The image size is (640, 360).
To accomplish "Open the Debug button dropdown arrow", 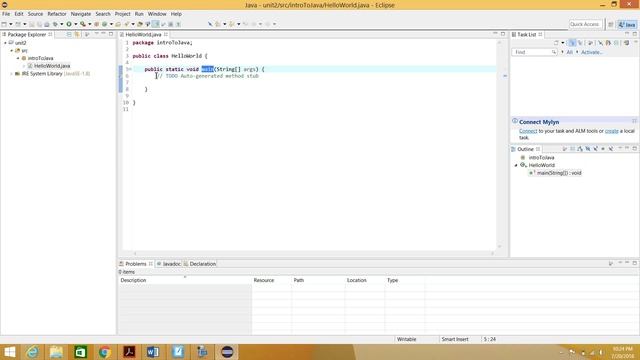I will point(62,24).
